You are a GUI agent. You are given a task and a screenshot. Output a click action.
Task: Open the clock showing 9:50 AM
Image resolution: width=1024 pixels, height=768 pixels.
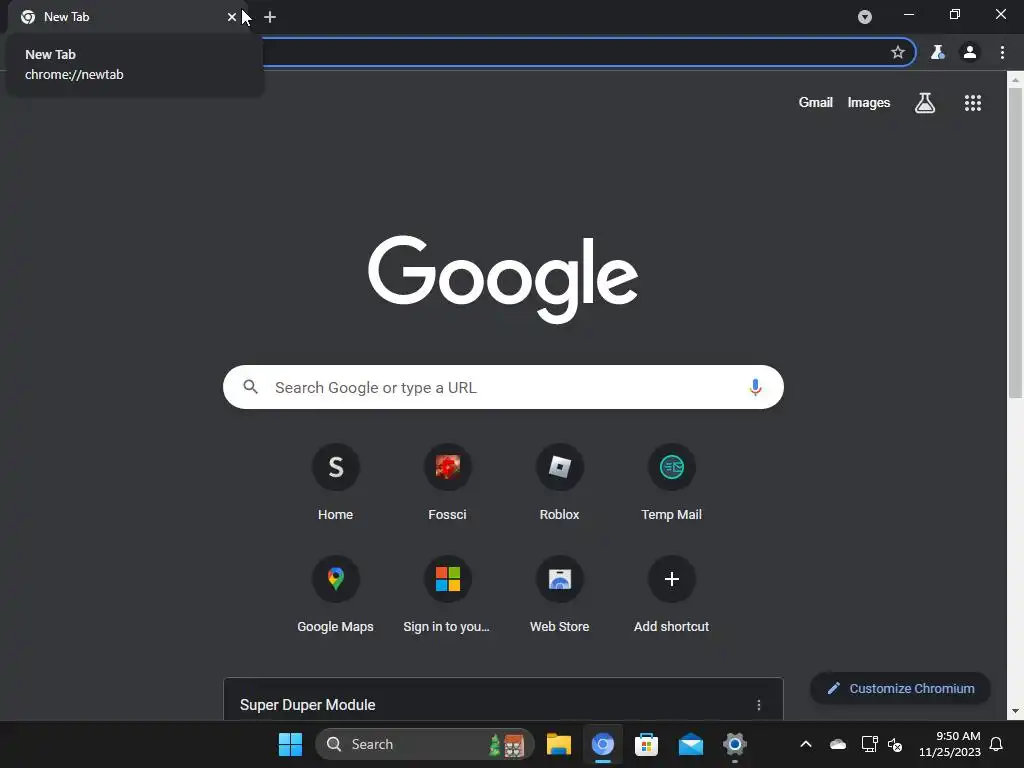[x=950, y=744]
